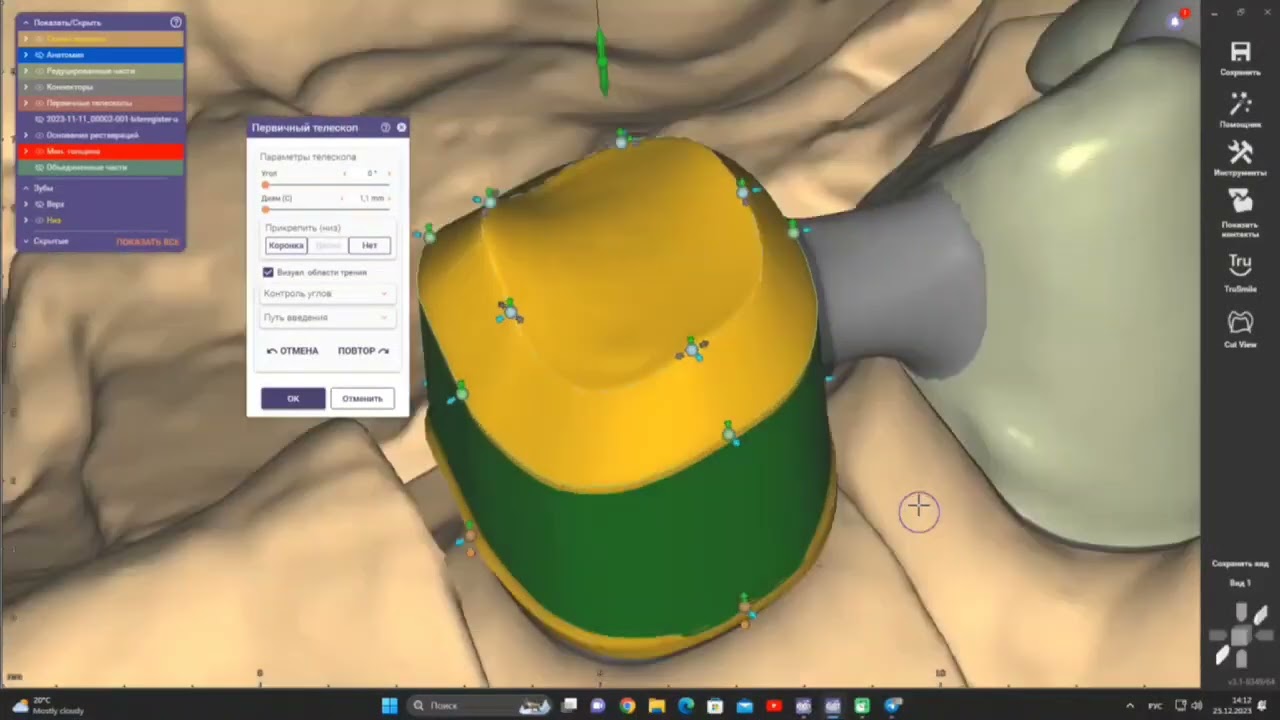Toggle visibility of Мин. толщина
The image size is (1280, 720).
(x=39, y=151)
